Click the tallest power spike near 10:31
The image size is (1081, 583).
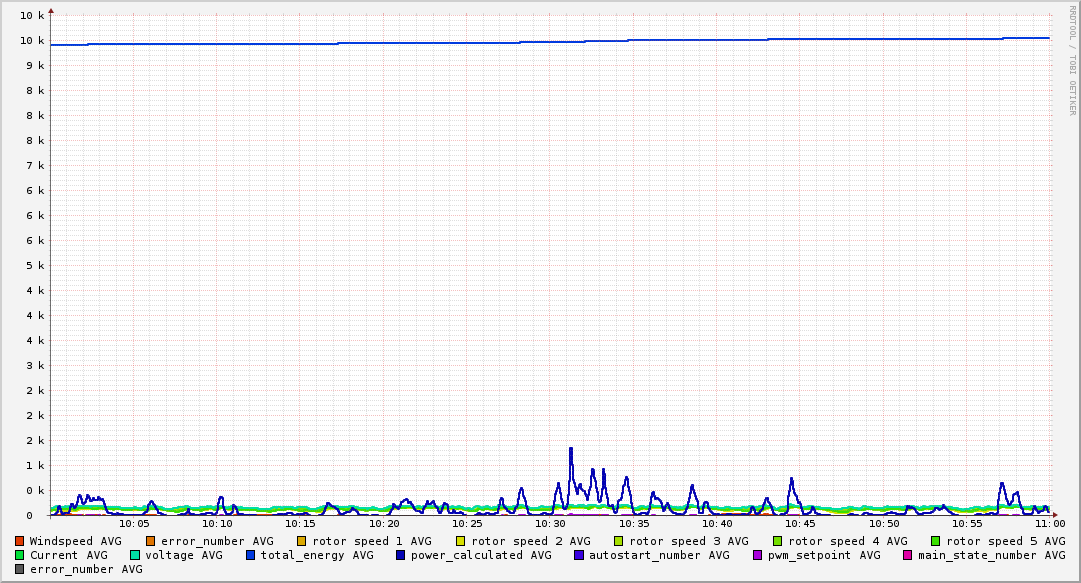pyautogui.click(x=571, y=449)
